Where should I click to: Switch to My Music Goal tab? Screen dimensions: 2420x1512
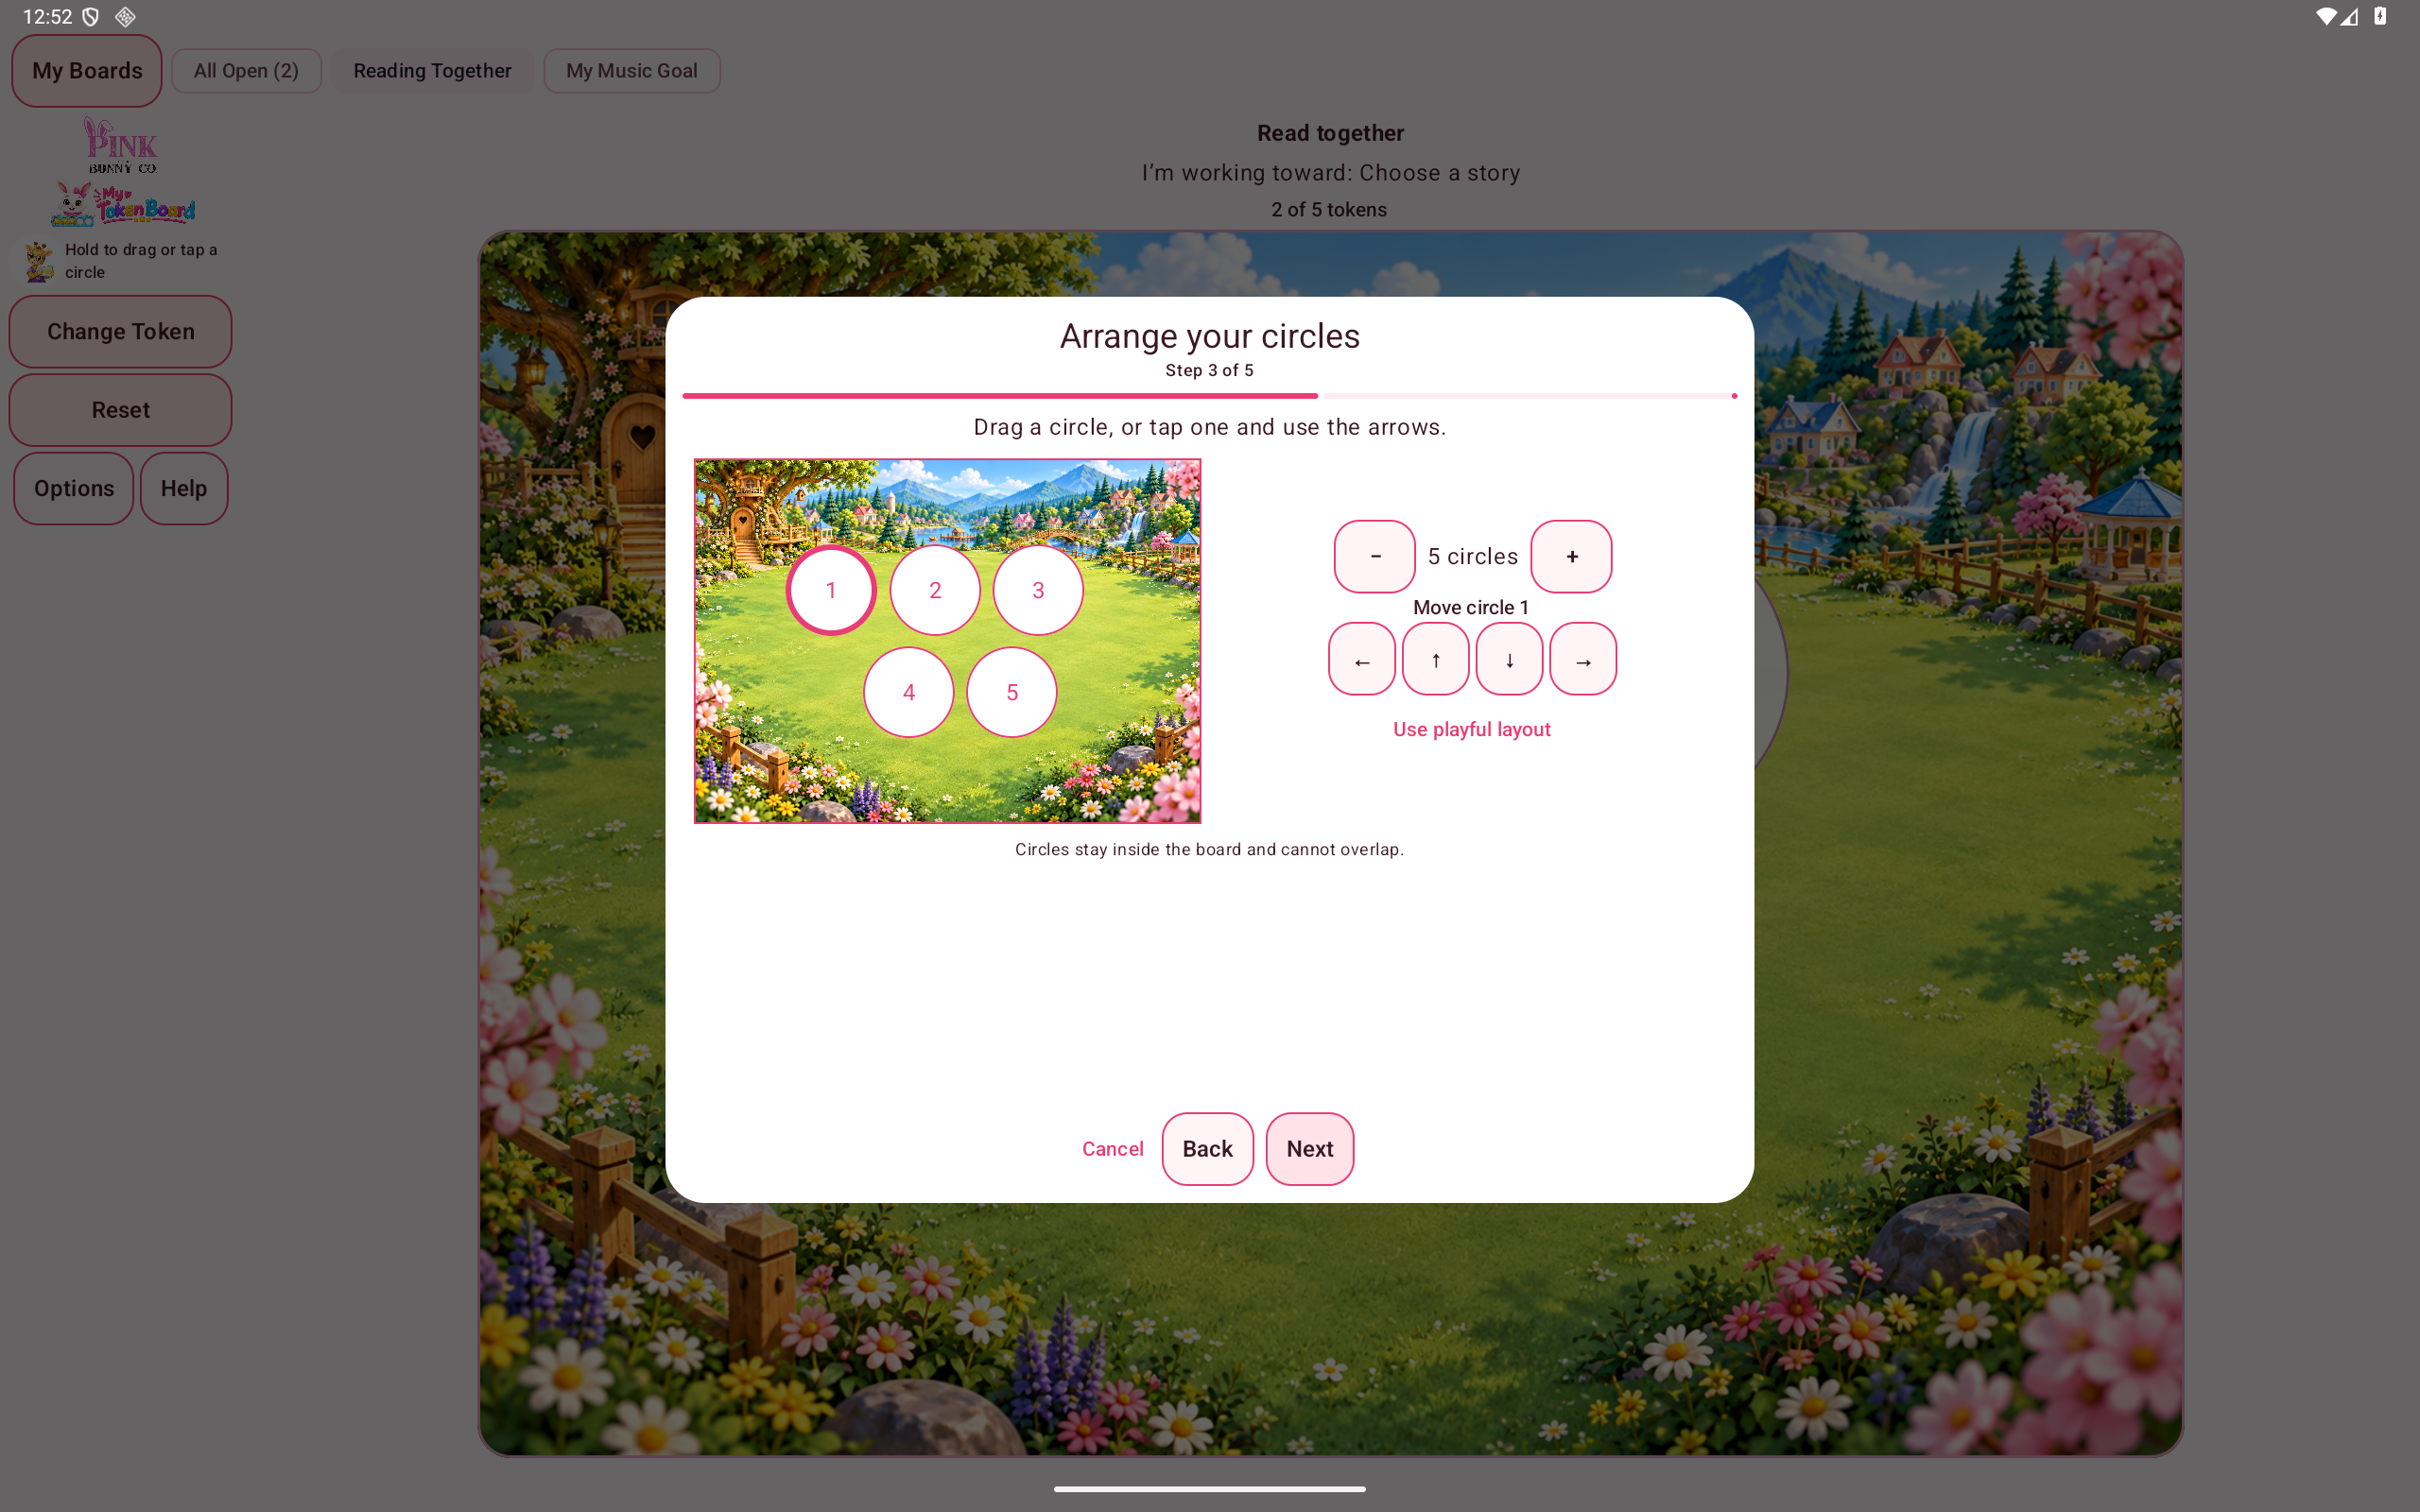pos(632,71)
